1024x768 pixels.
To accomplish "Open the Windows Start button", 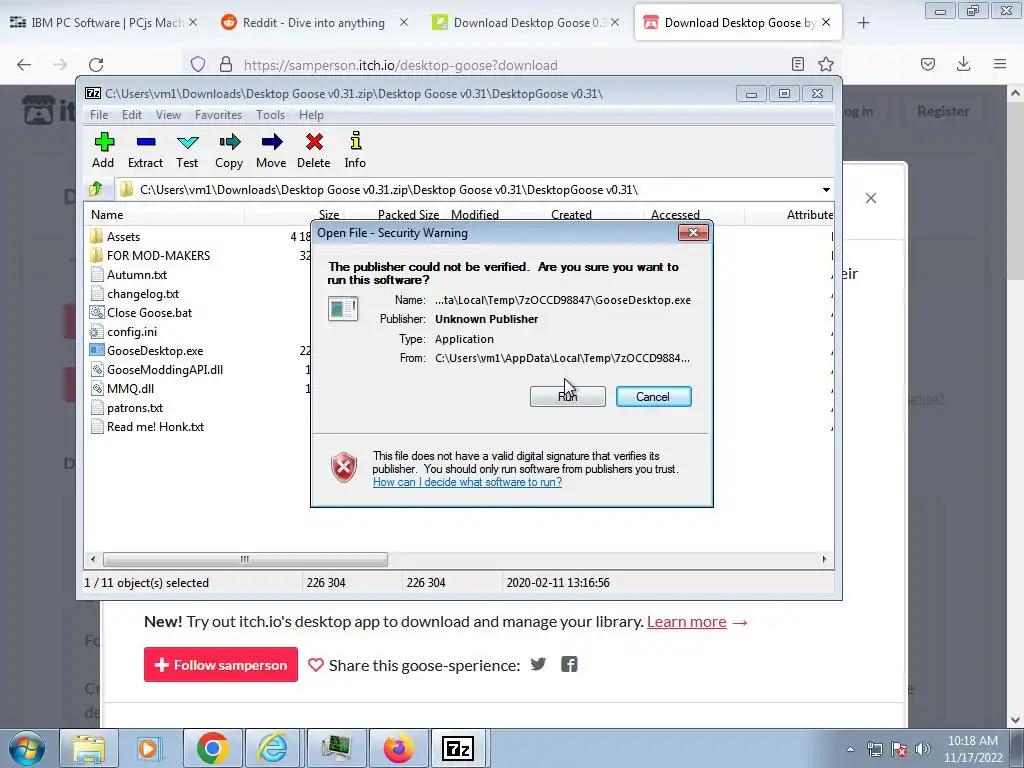I will pyautogui.click(x=27, y=748).
